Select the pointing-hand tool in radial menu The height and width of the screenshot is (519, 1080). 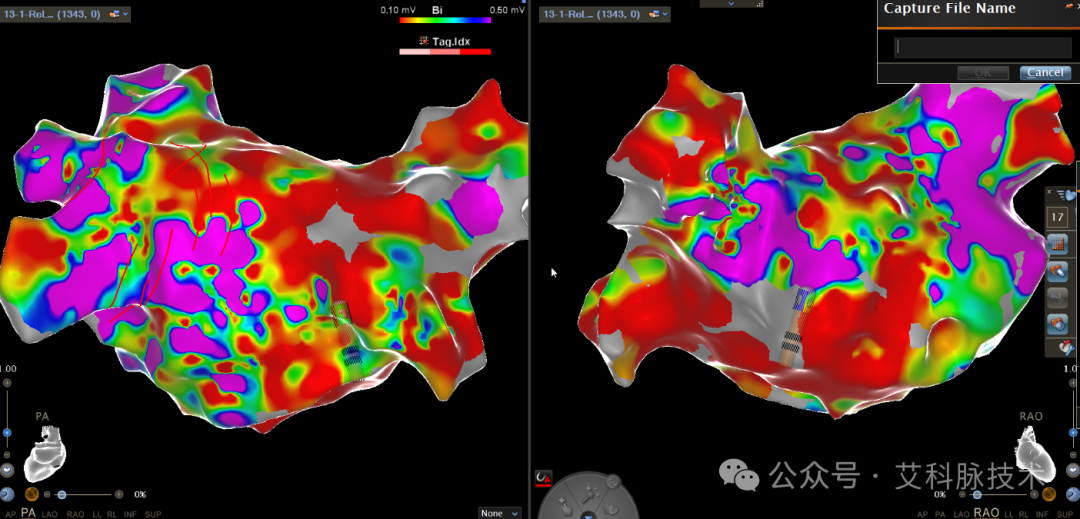565,507
